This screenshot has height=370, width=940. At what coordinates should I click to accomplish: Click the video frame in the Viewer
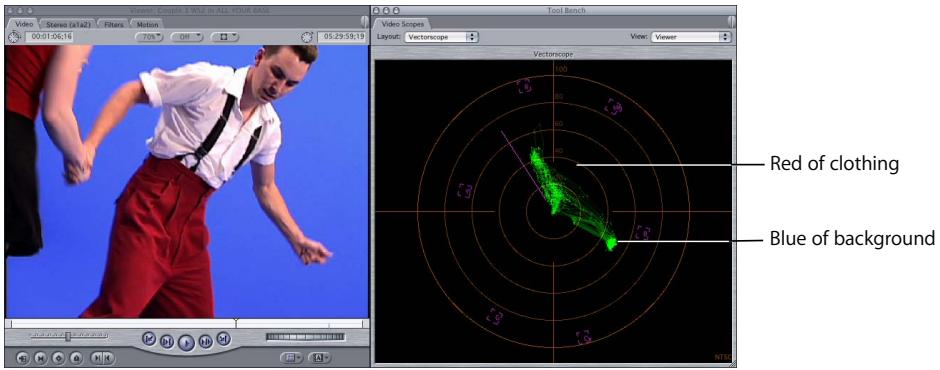(186, 181)
